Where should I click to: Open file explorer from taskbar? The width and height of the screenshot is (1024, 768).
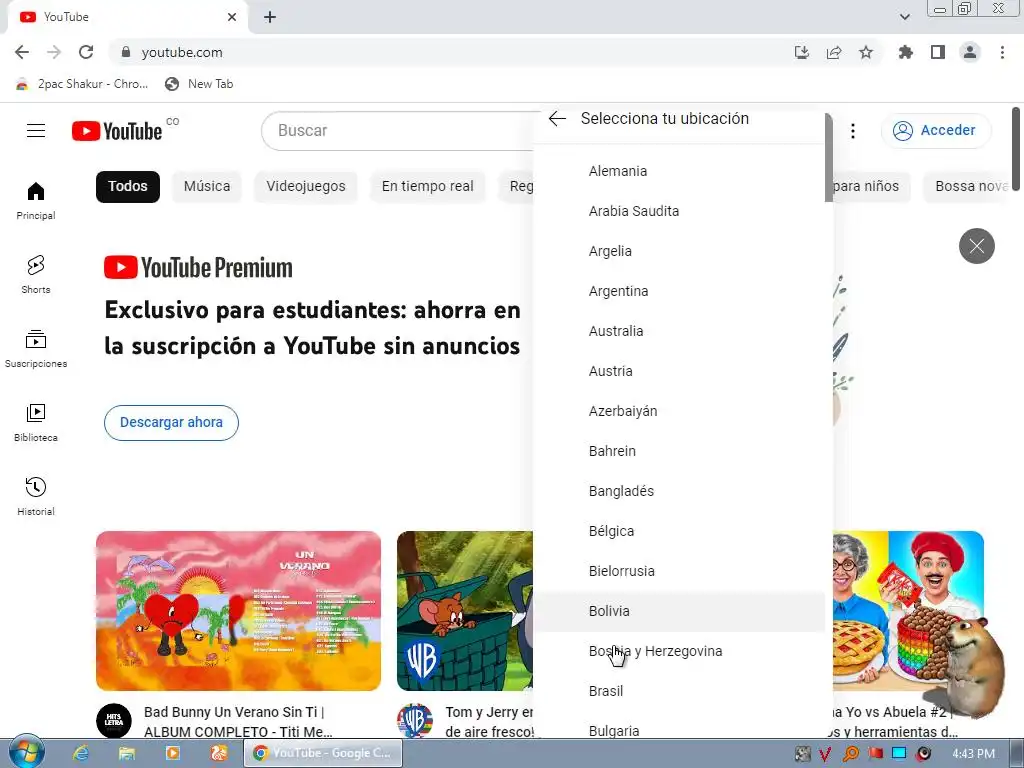click(127, 753)
